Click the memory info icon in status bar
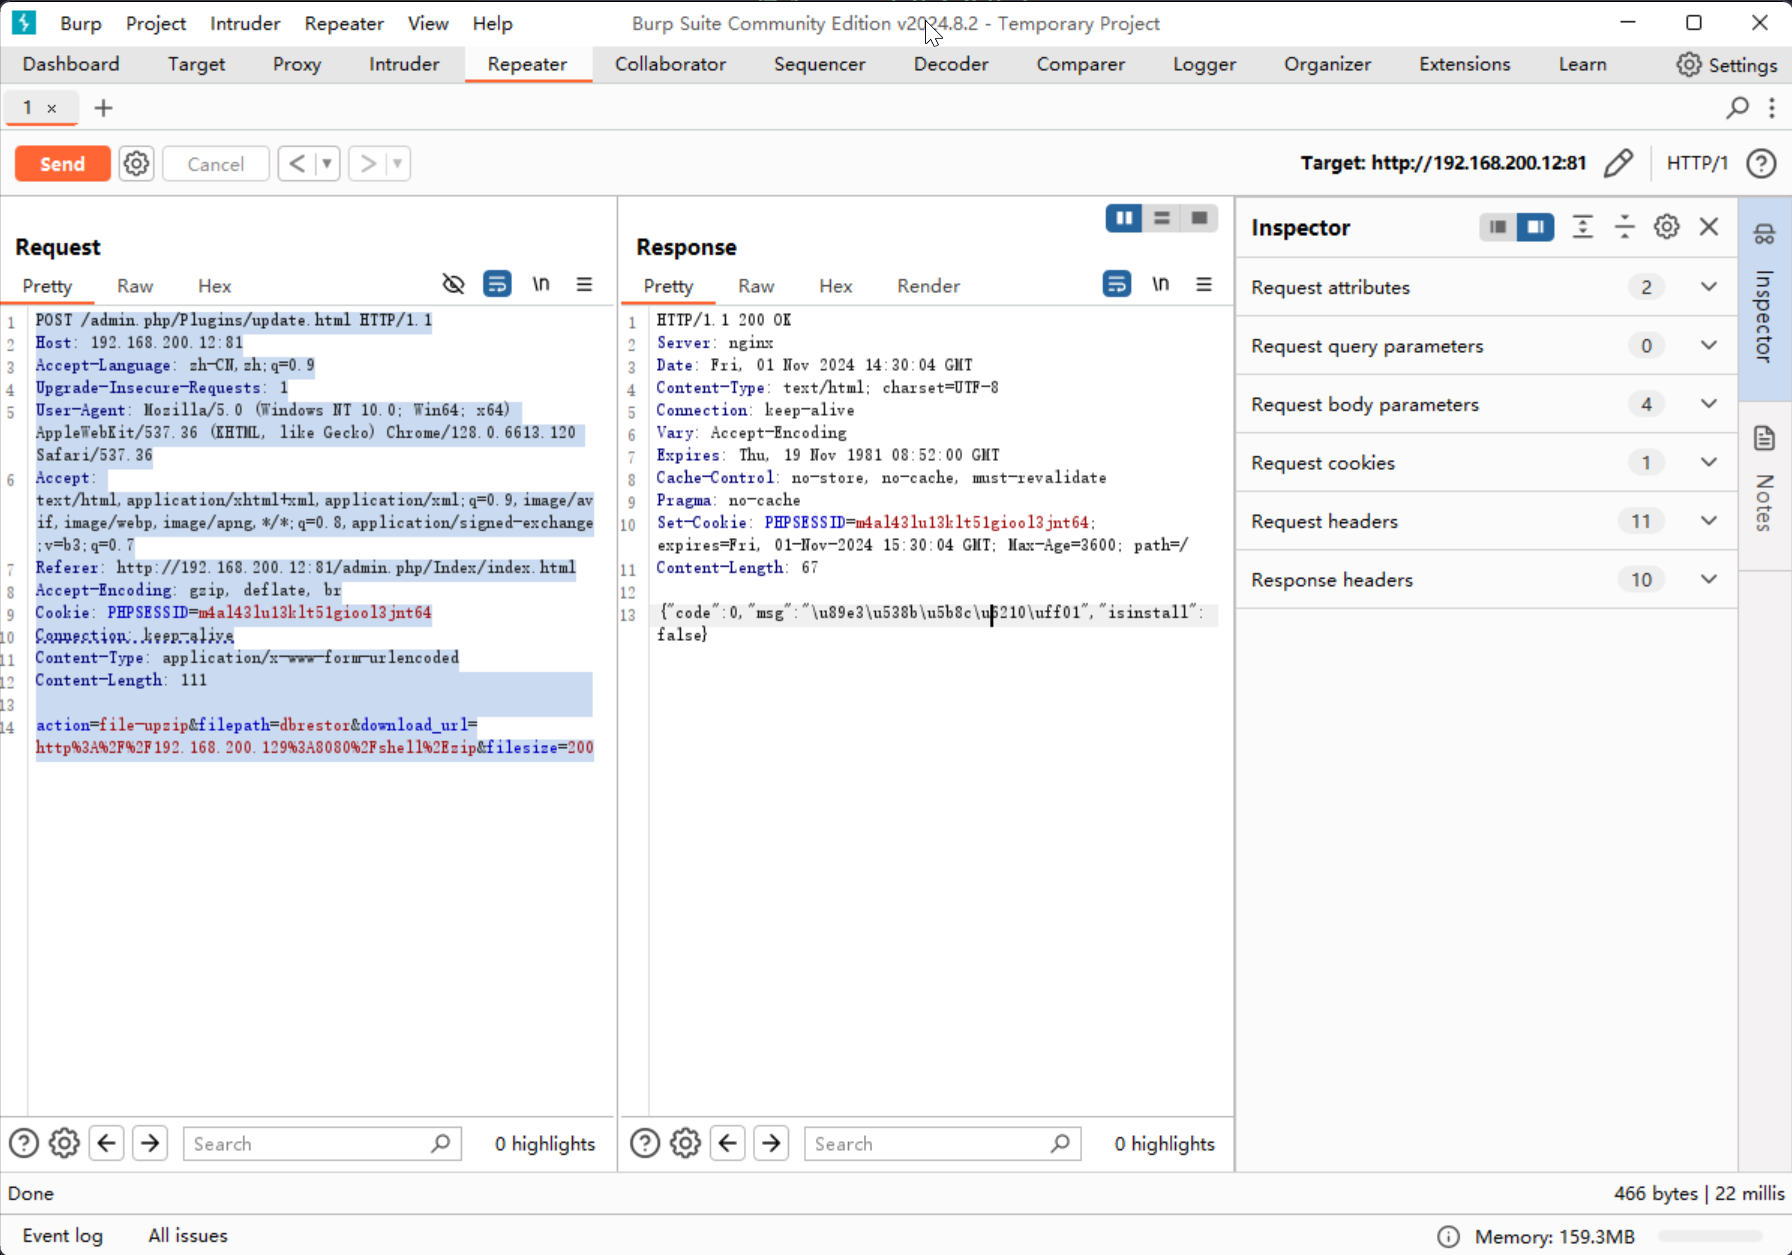Image resolution: width=1792 pixels, height=1255 pixels. pyautogui.click(x=1447, y=1236)
